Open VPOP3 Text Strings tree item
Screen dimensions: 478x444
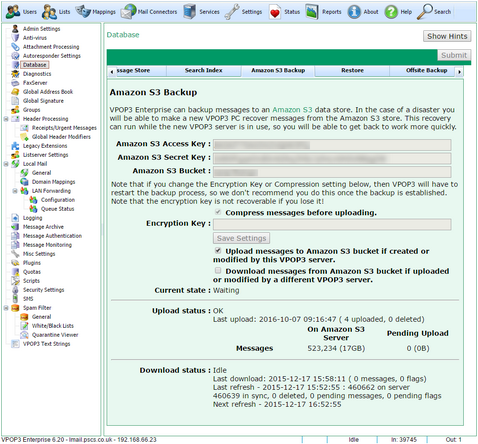point(46,344)
